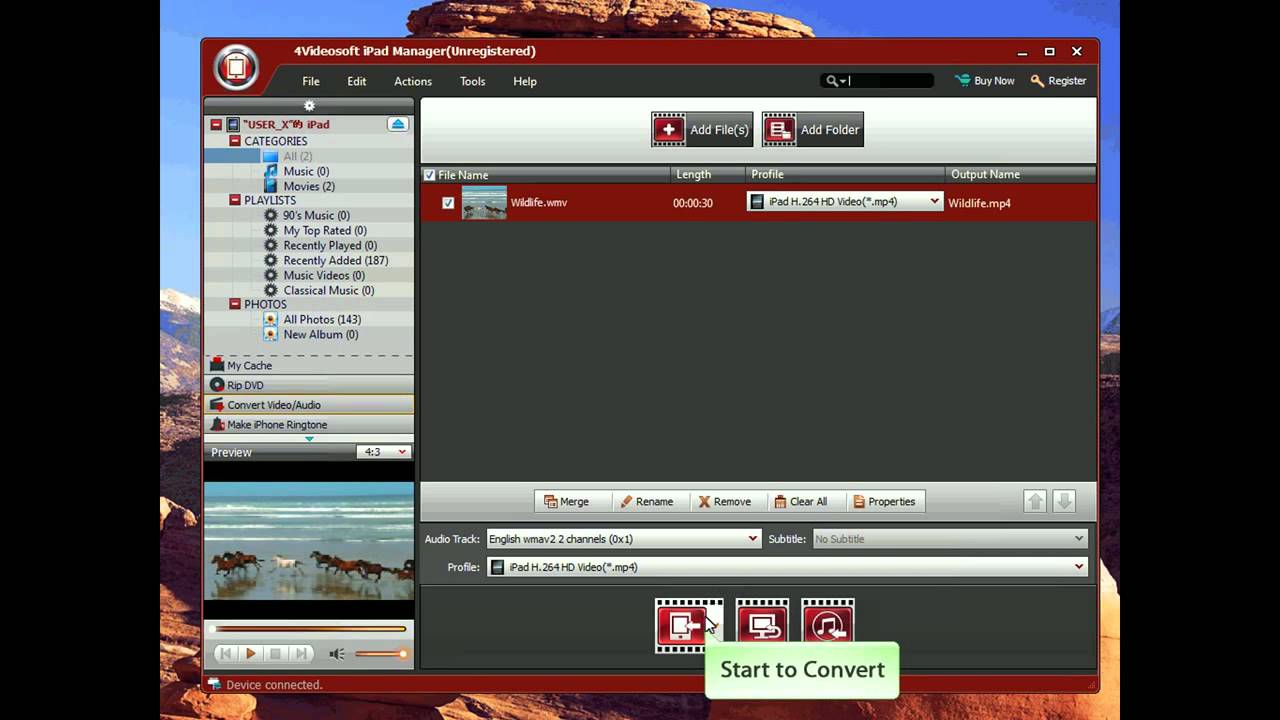Click in the search input field

click(x=890, y=81)
